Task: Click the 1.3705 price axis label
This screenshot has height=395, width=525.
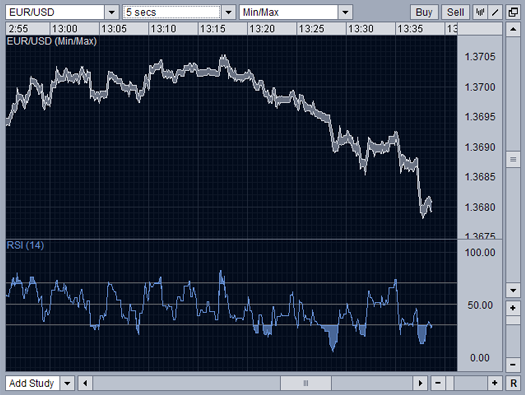Action: coord(480,57)
